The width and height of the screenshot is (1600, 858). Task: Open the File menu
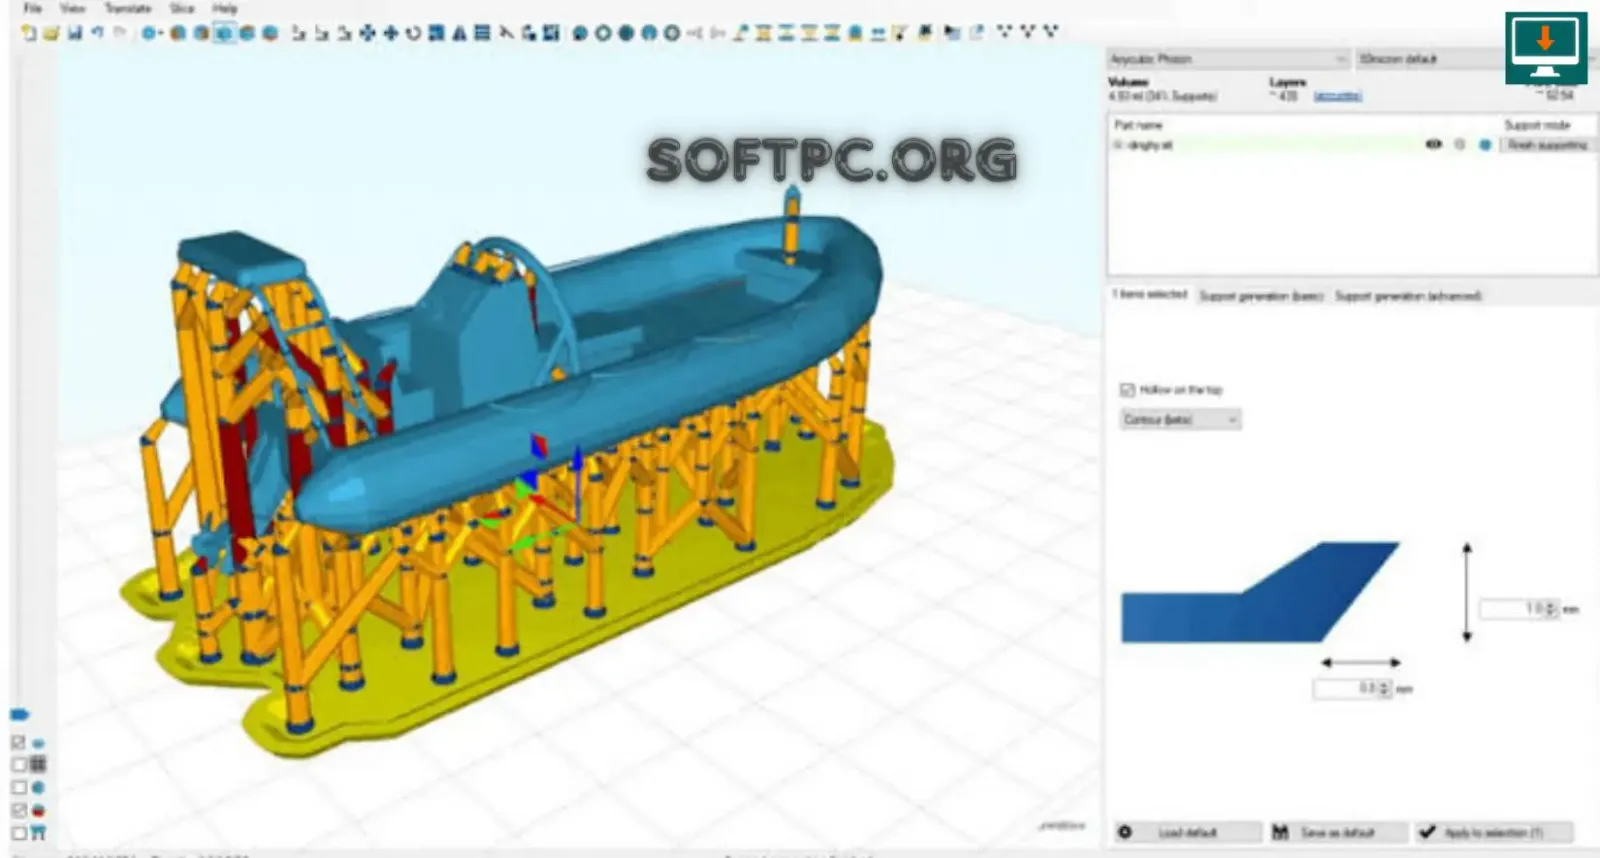(x=33, y=8)
